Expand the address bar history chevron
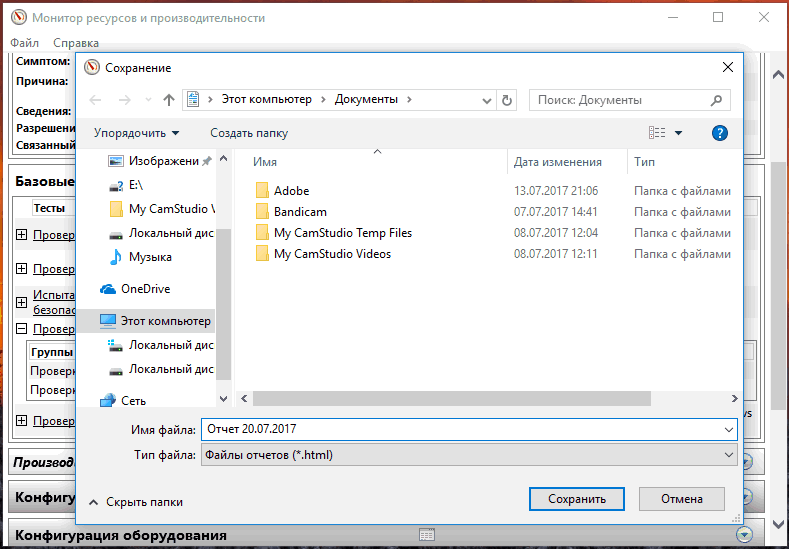789x549 pixels. [487, 101]
